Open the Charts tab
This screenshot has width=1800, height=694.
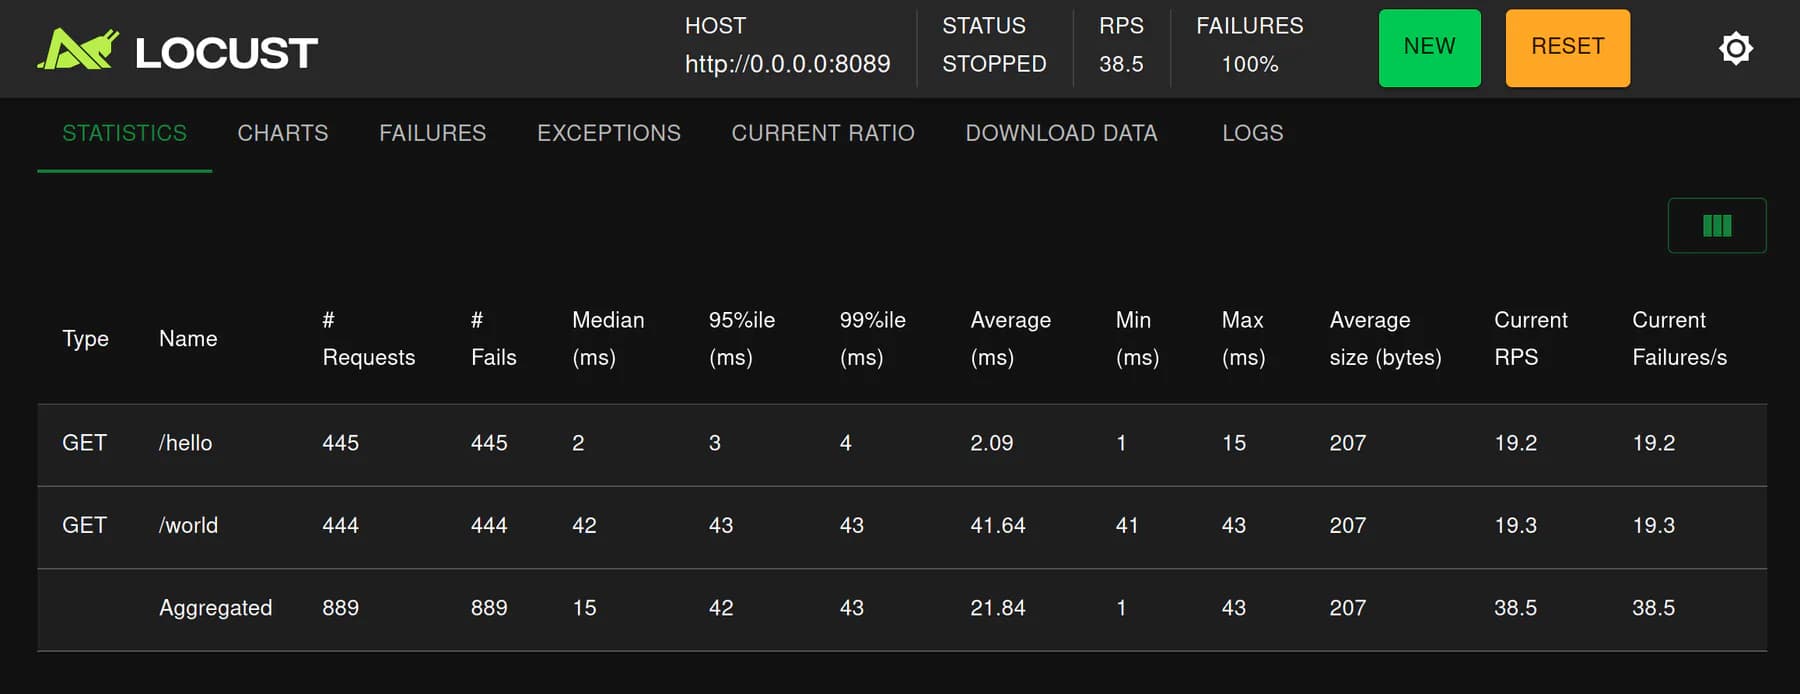click(283, 134)
